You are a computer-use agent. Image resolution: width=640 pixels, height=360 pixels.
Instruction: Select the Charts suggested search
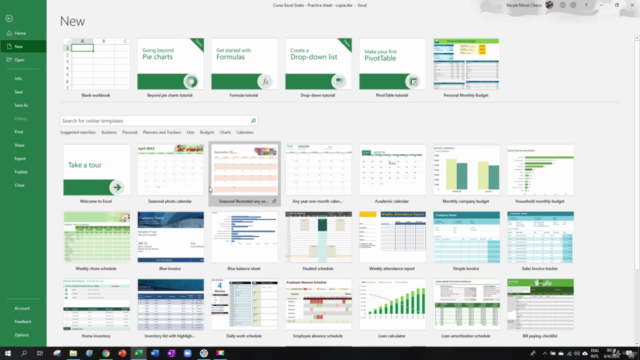tap(225, 132)
